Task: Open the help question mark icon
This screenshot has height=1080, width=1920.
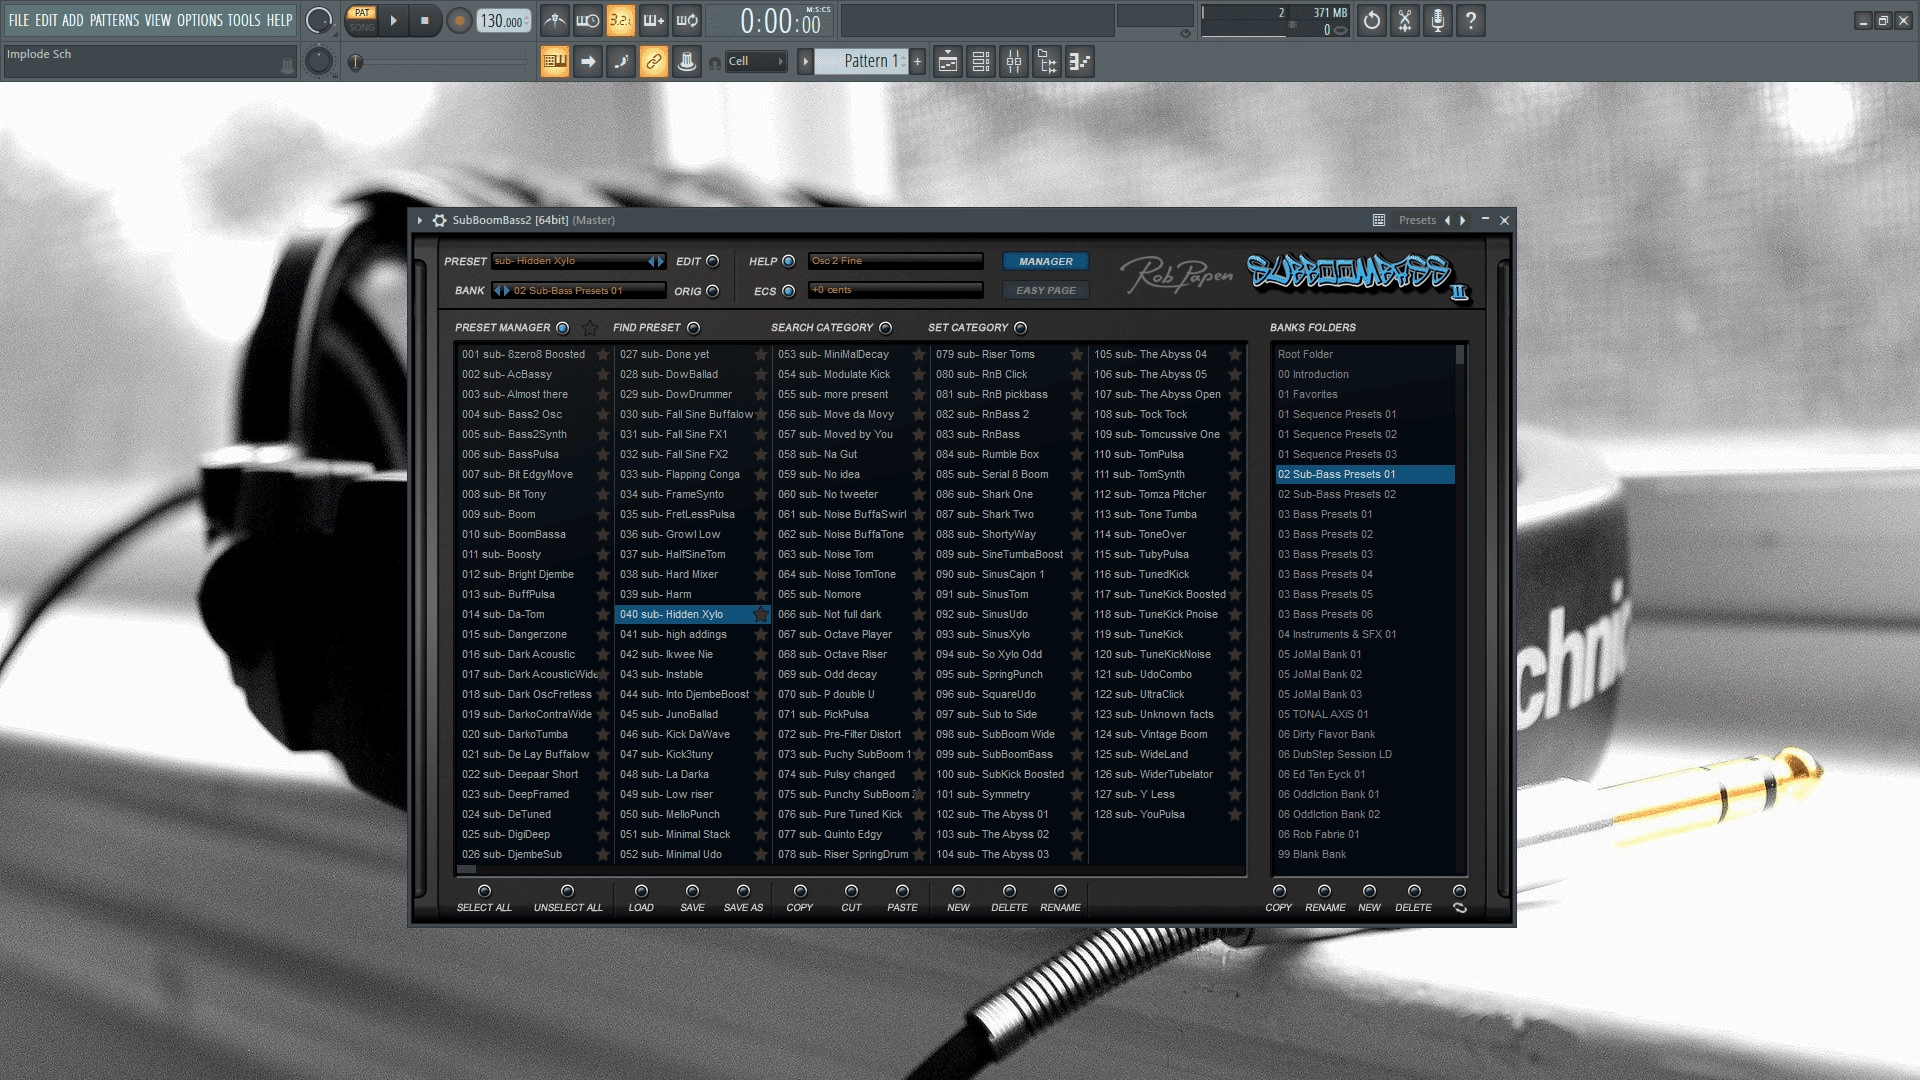Action: pyautogui.click(x=1471, y=20)
